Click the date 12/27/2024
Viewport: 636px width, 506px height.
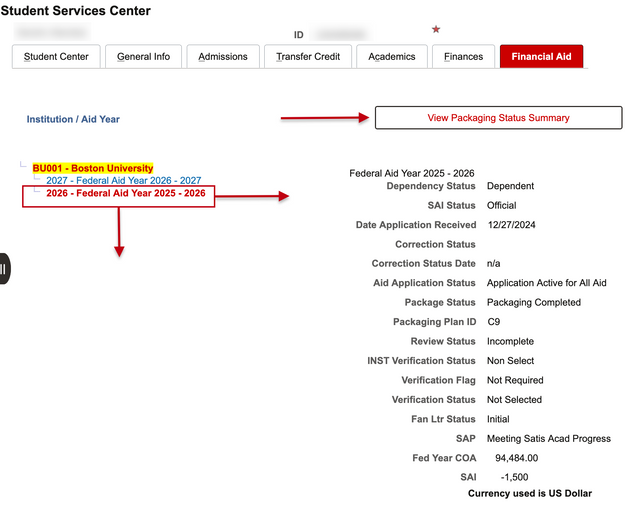[x=511, y=225]
